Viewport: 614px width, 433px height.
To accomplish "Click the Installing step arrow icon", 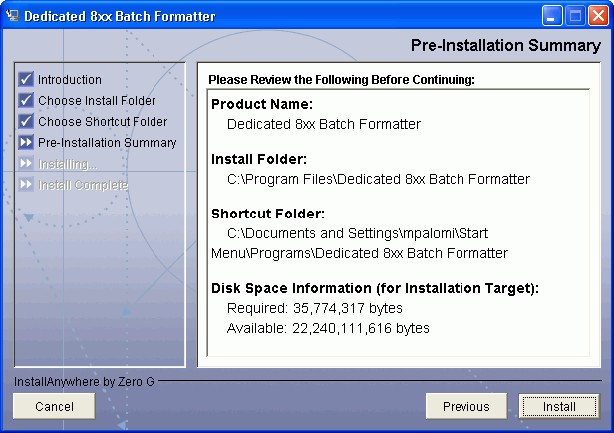I will (26, 163).
